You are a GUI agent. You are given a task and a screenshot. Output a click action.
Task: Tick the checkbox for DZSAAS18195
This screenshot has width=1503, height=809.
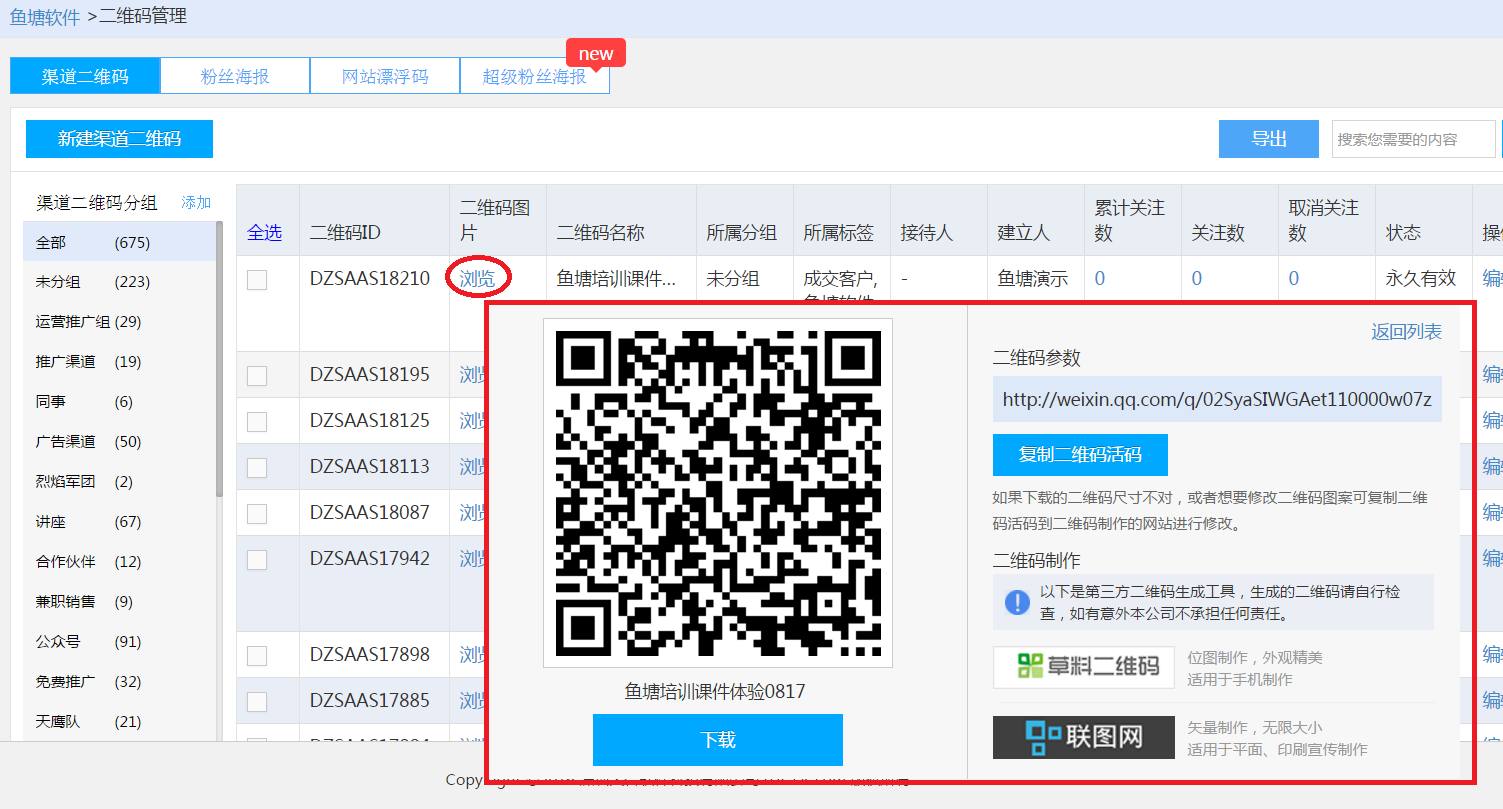point(257,376)
